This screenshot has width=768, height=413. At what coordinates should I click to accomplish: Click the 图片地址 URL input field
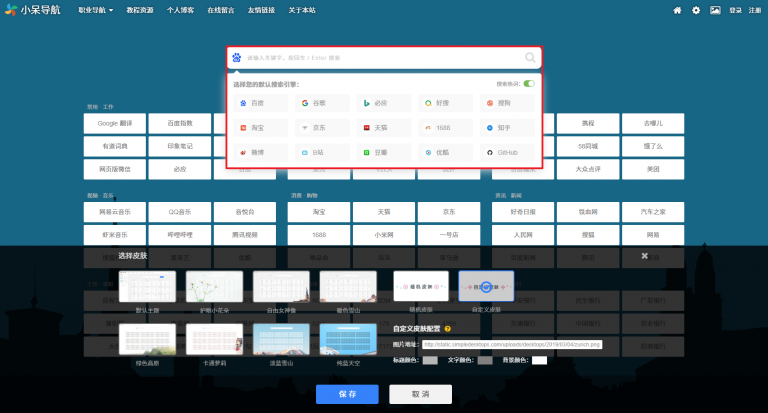(x=512, y=344)
